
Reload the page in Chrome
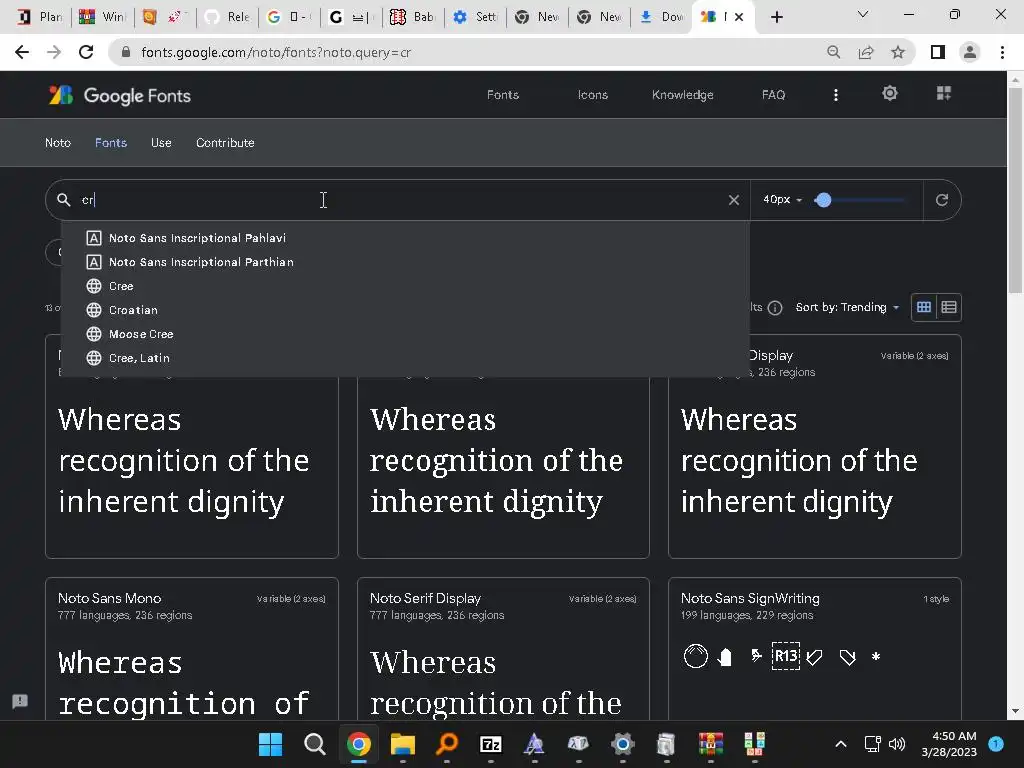click(86, 52)
